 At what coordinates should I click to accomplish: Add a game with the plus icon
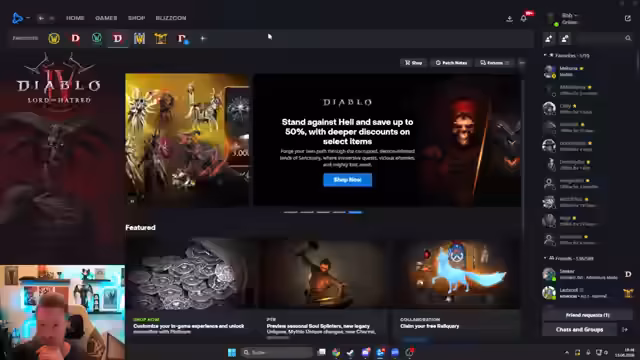[x=203, y=38]
